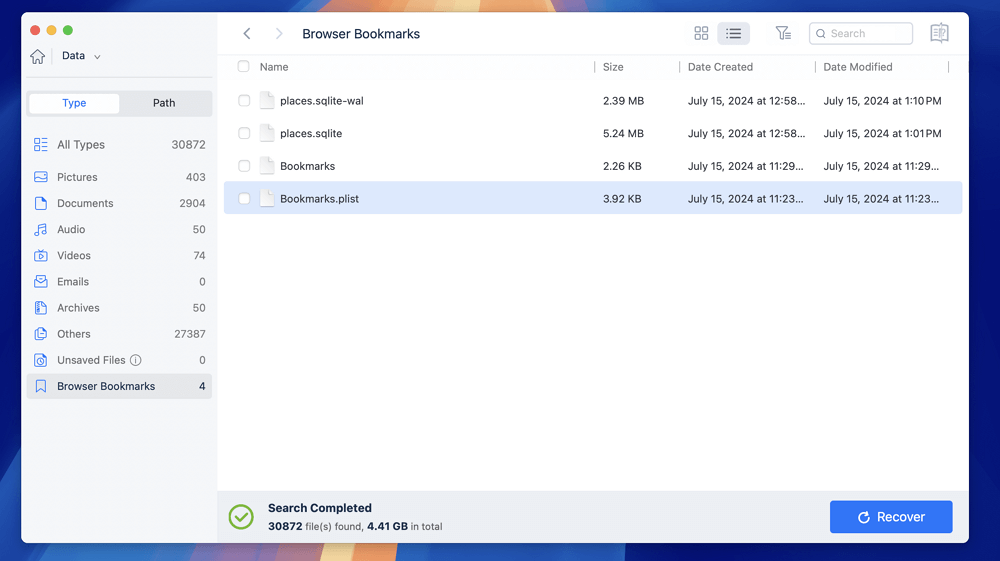
Task: Click the Archives zip icon
Action: pyautogui.click(x=41, y=308)
